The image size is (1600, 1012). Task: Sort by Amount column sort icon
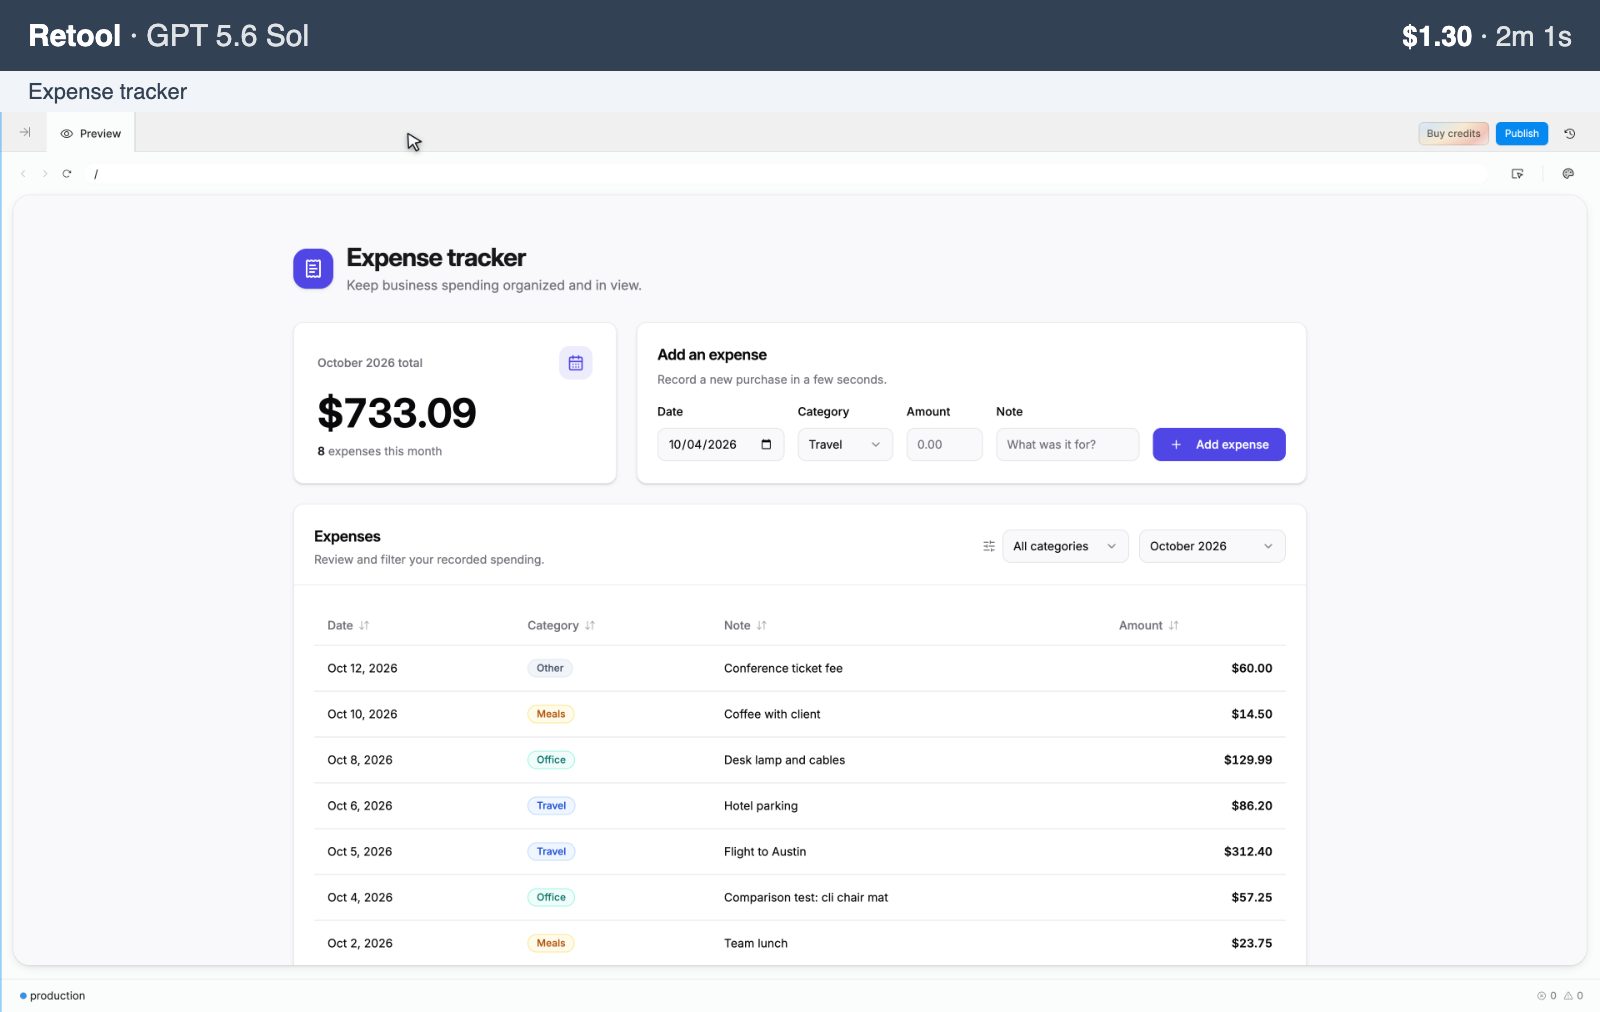pos(1174,626)
